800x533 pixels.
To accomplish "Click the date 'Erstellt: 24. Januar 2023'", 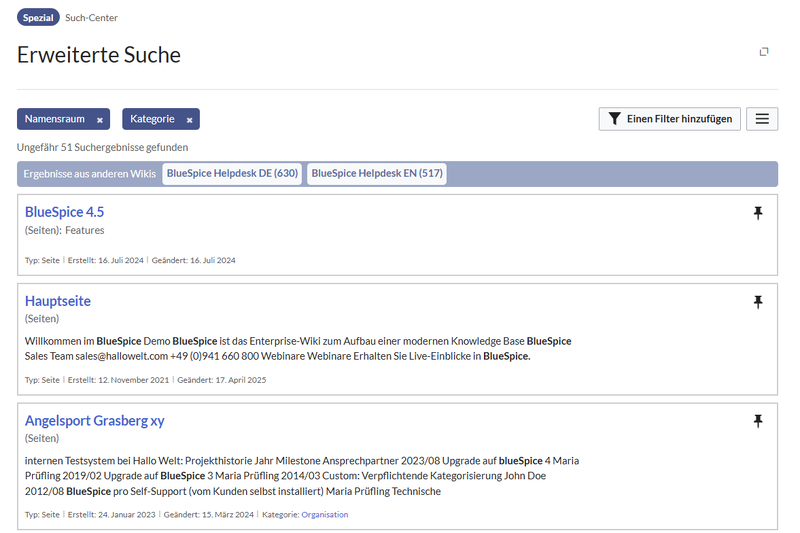I will (112, 515).
